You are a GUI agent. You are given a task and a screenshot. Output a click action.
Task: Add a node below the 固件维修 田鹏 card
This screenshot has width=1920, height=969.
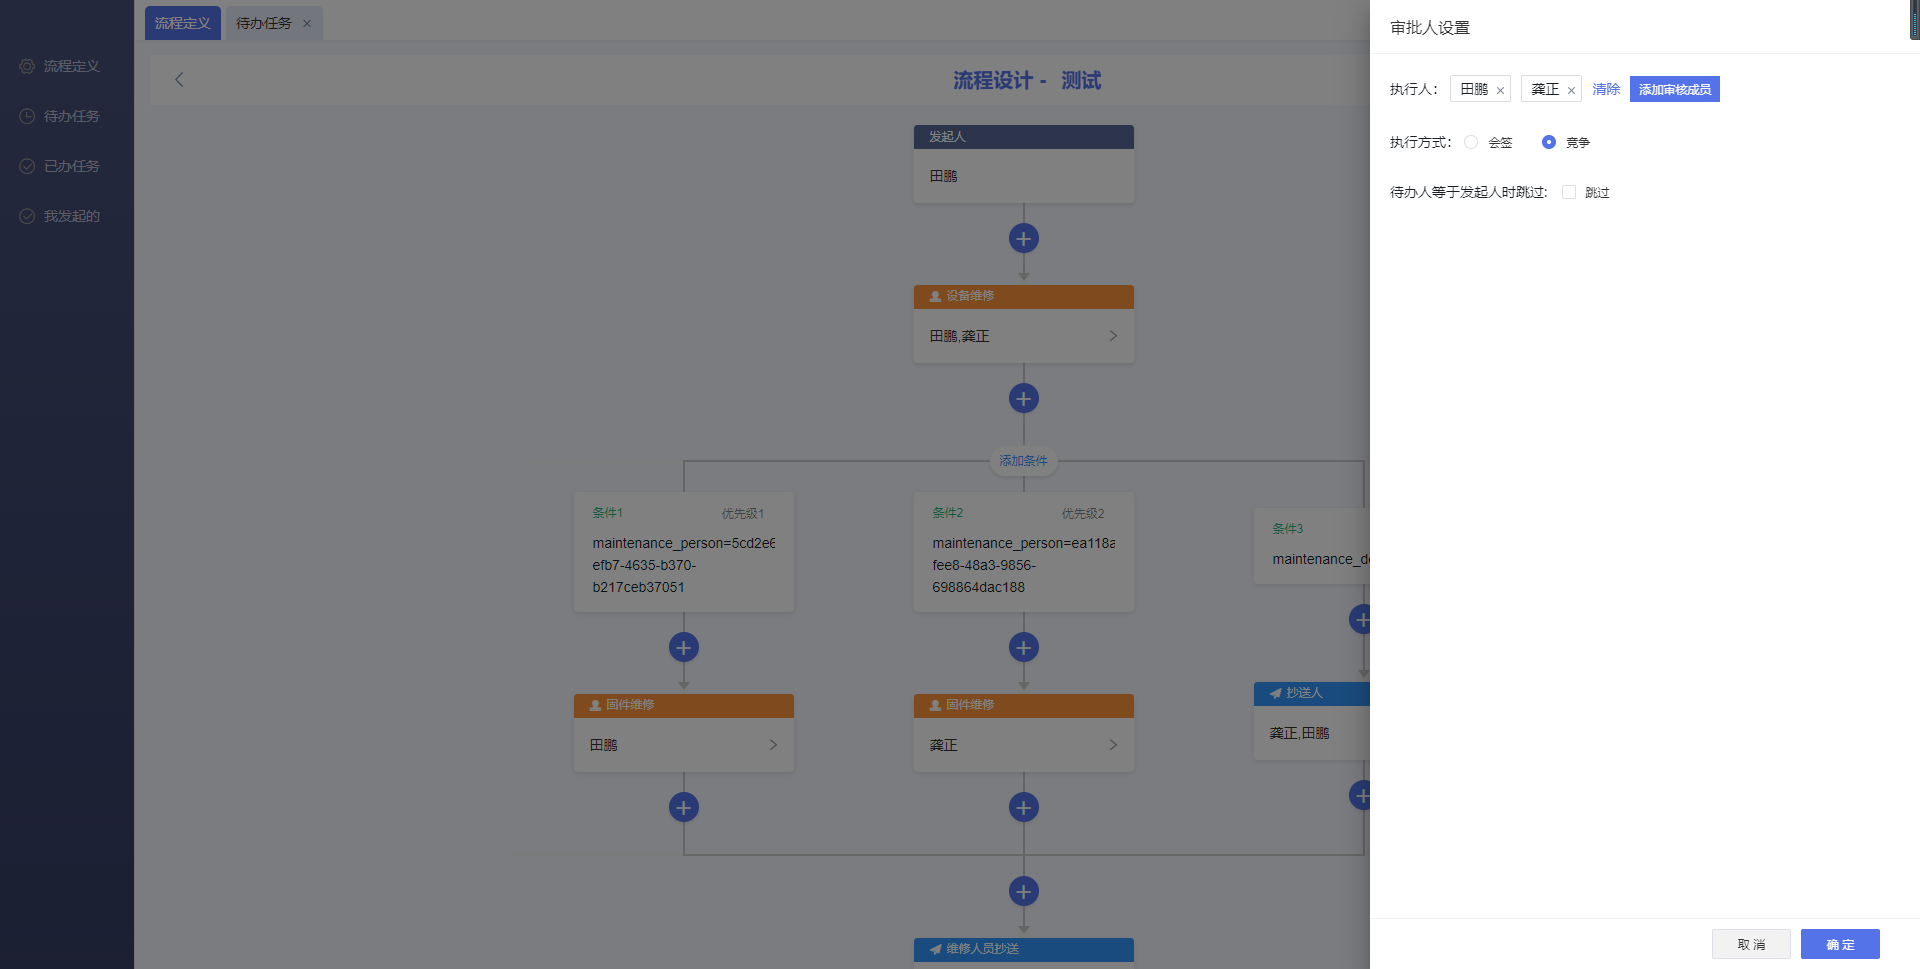pos(683,808)
